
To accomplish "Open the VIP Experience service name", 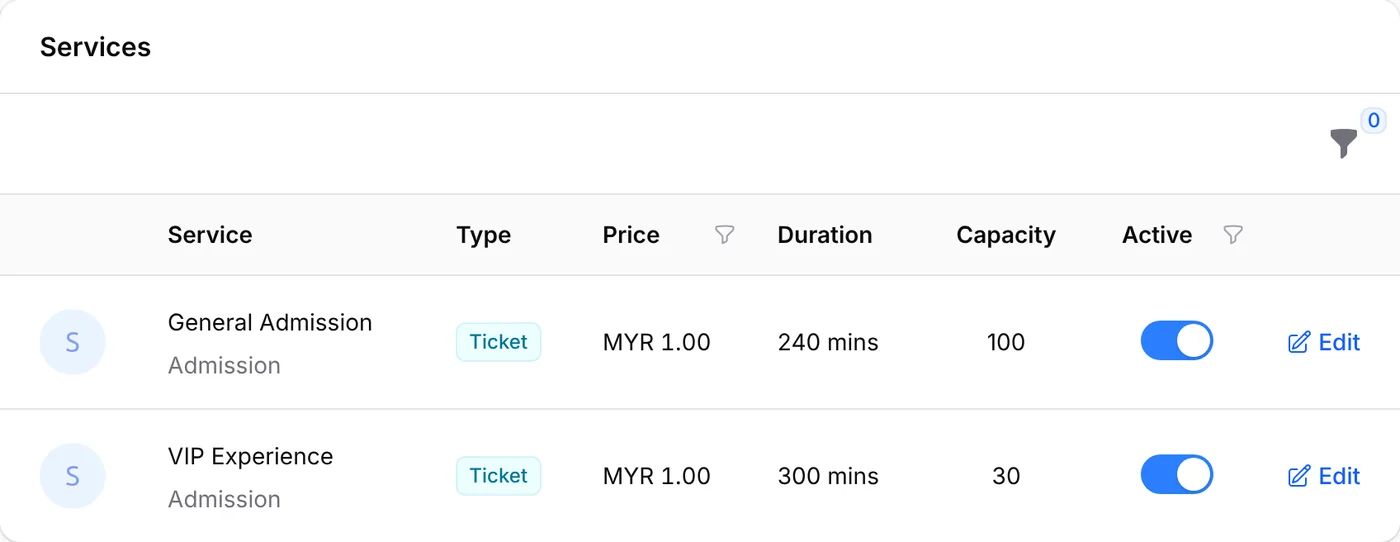I will [251, 457].
